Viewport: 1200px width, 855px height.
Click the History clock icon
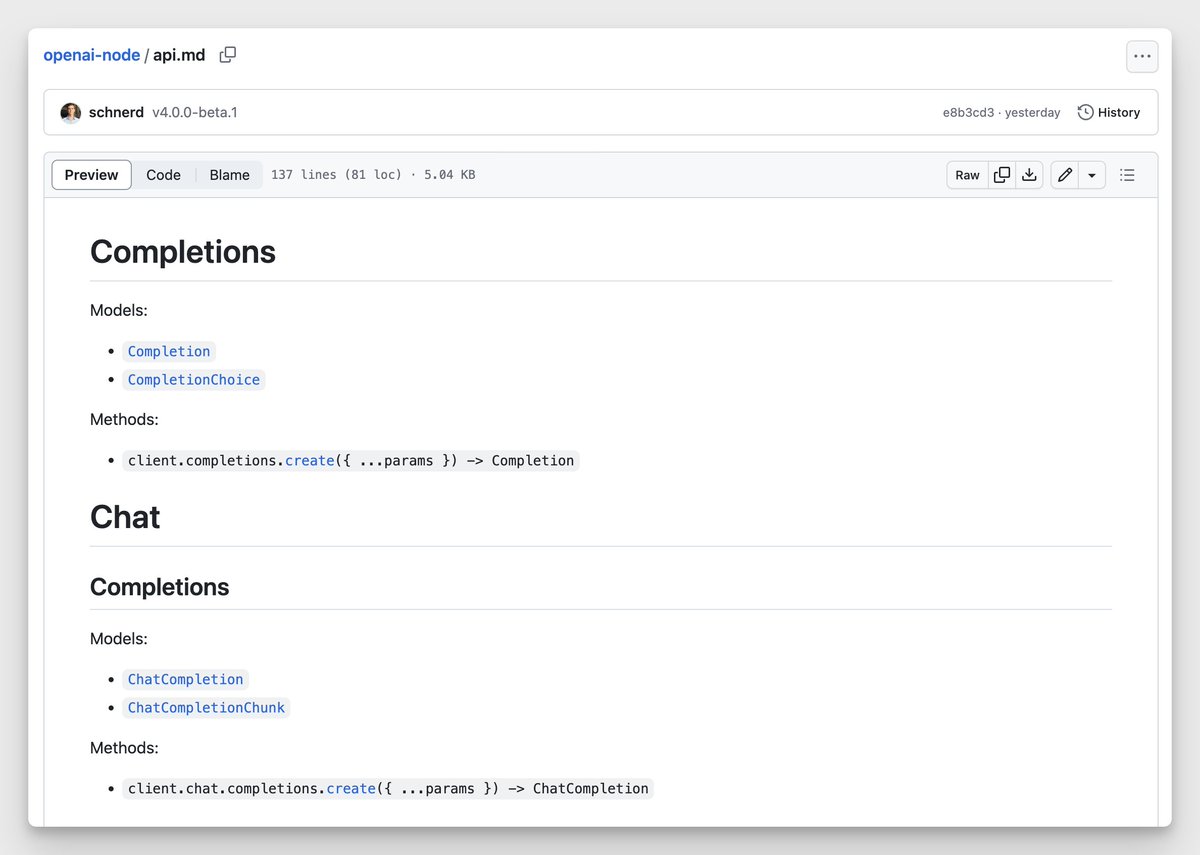pos(1085,112)
